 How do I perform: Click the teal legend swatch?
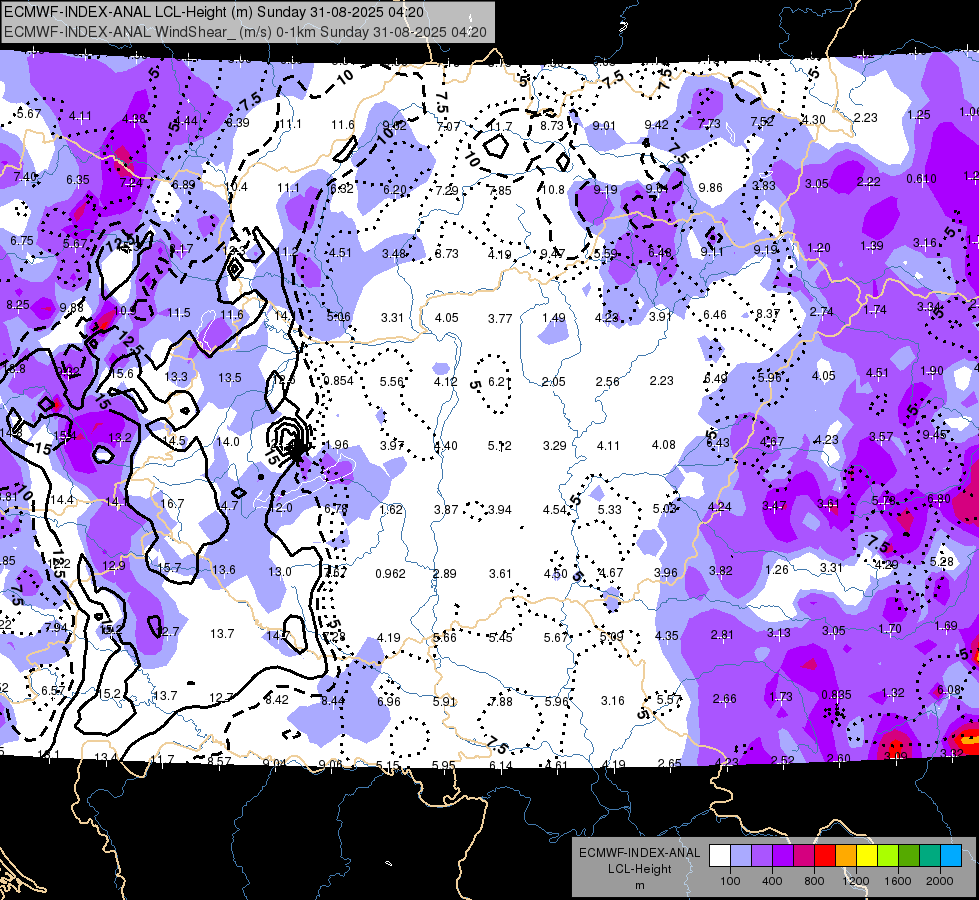(x=930, y=856)
